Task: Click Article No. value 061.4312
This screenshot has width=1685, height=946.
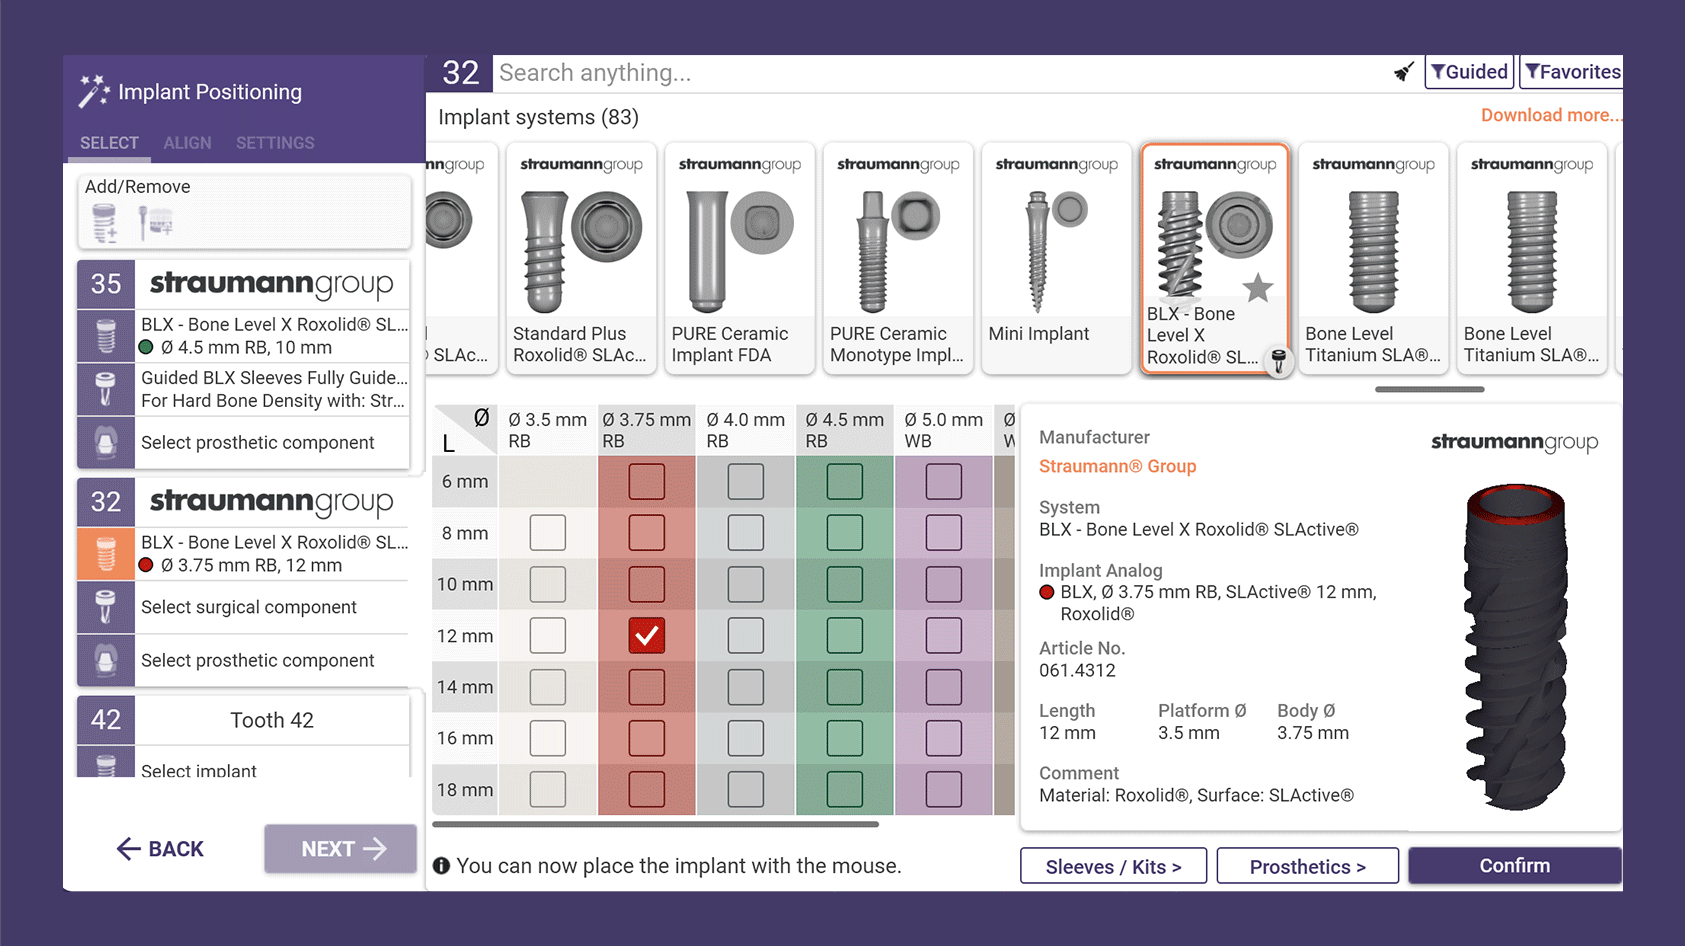Action: [1077, 670]
